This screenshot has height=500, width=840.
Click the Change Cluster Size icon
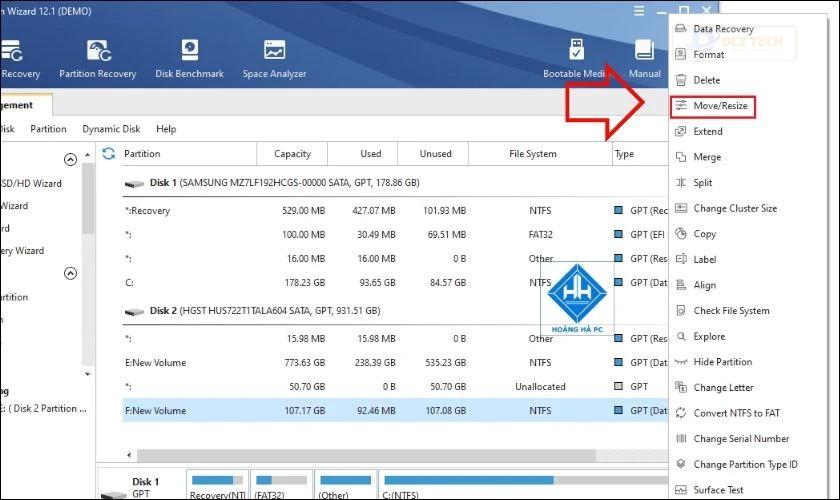(x=681, y=208)
